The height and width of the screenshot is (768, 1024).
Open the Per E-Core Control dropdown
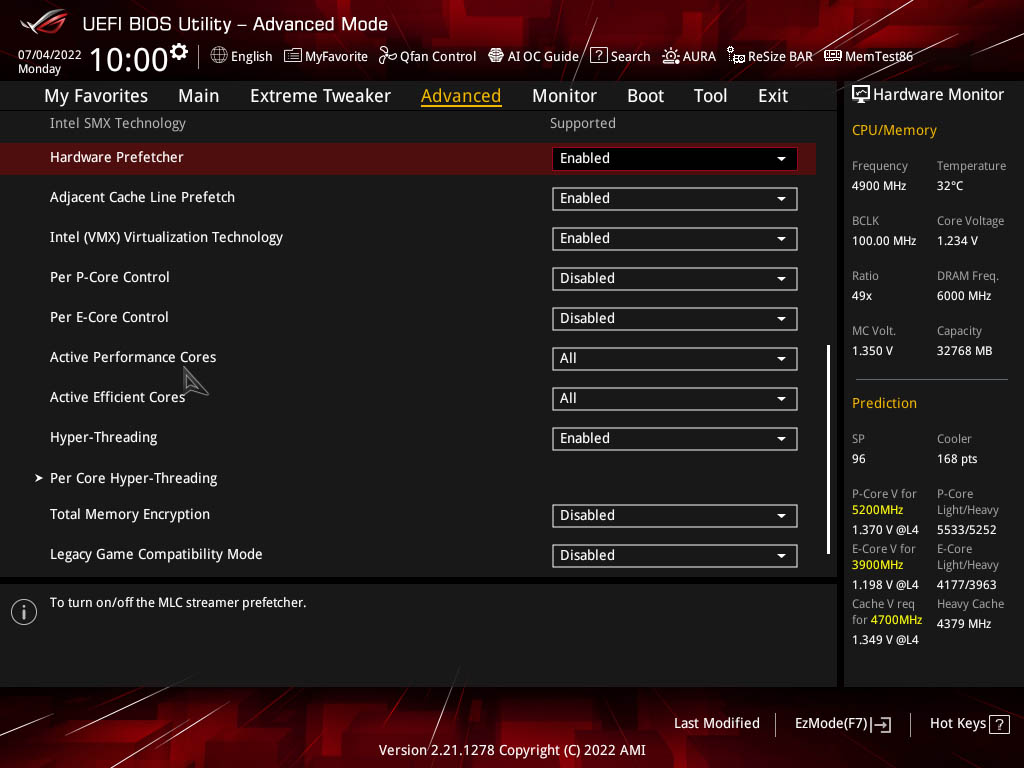coord(674,318)
